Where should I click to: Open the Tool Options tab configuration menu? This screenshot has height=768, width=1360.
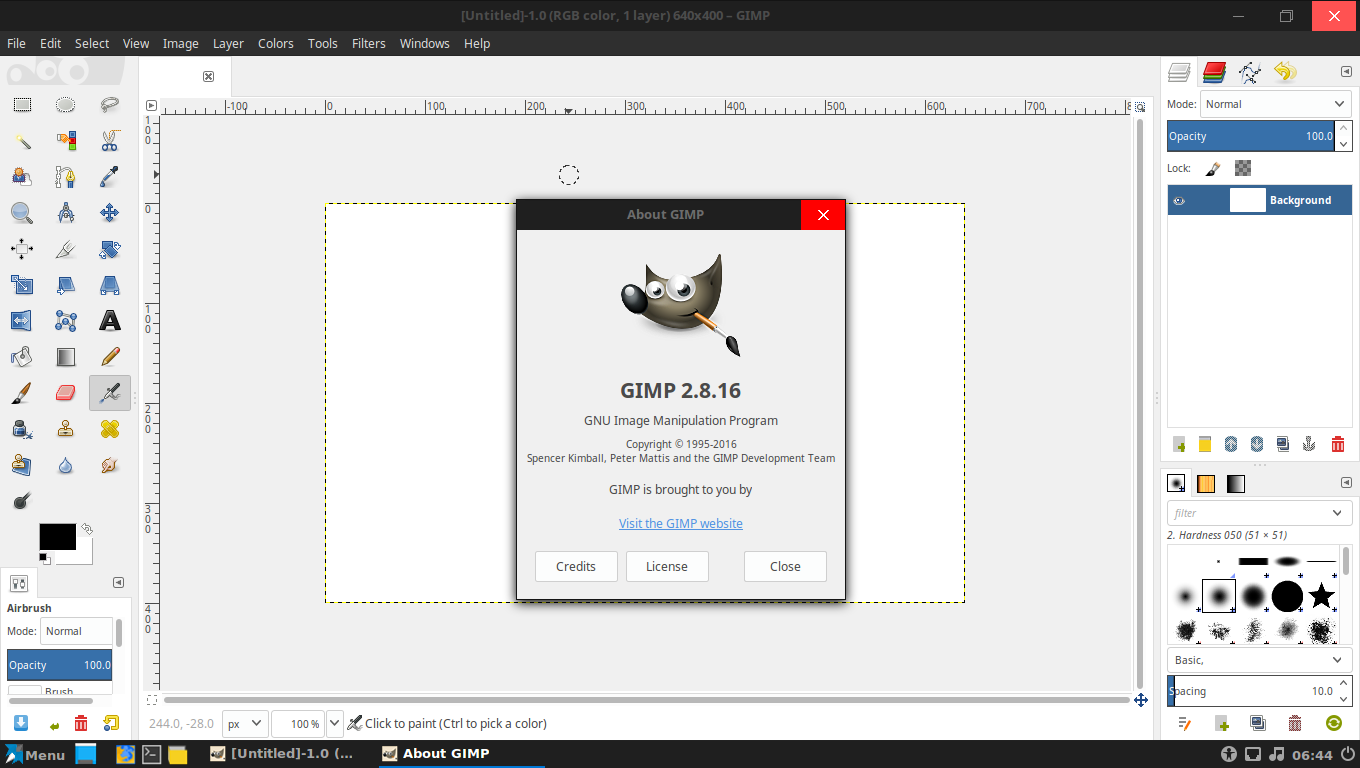point(118,582)
